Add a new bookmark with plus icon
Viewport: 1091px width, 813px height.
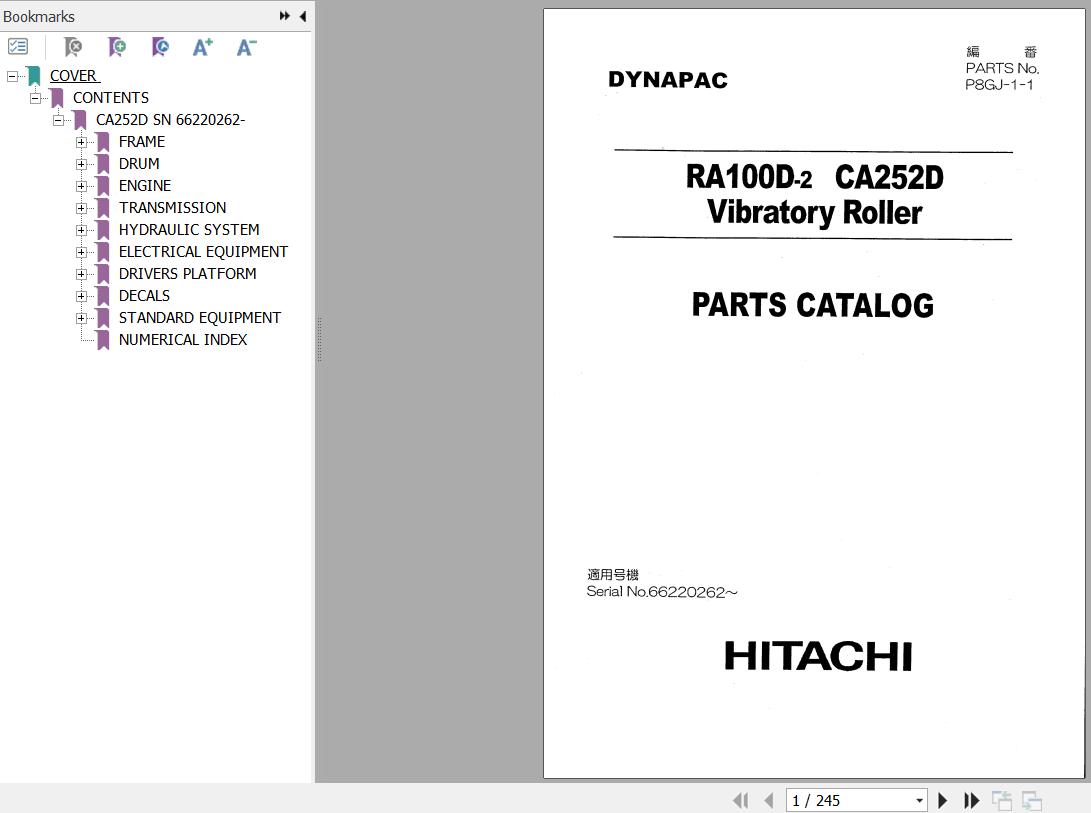(x=117, y=47)
